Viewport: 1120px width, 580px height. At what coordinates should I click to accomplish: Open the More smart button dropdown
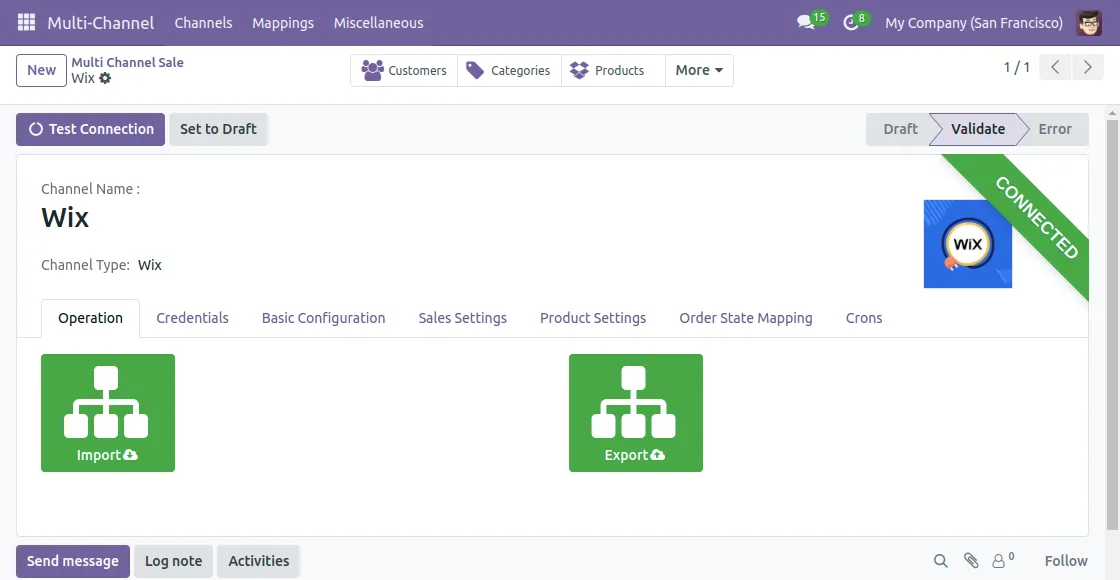698,70
